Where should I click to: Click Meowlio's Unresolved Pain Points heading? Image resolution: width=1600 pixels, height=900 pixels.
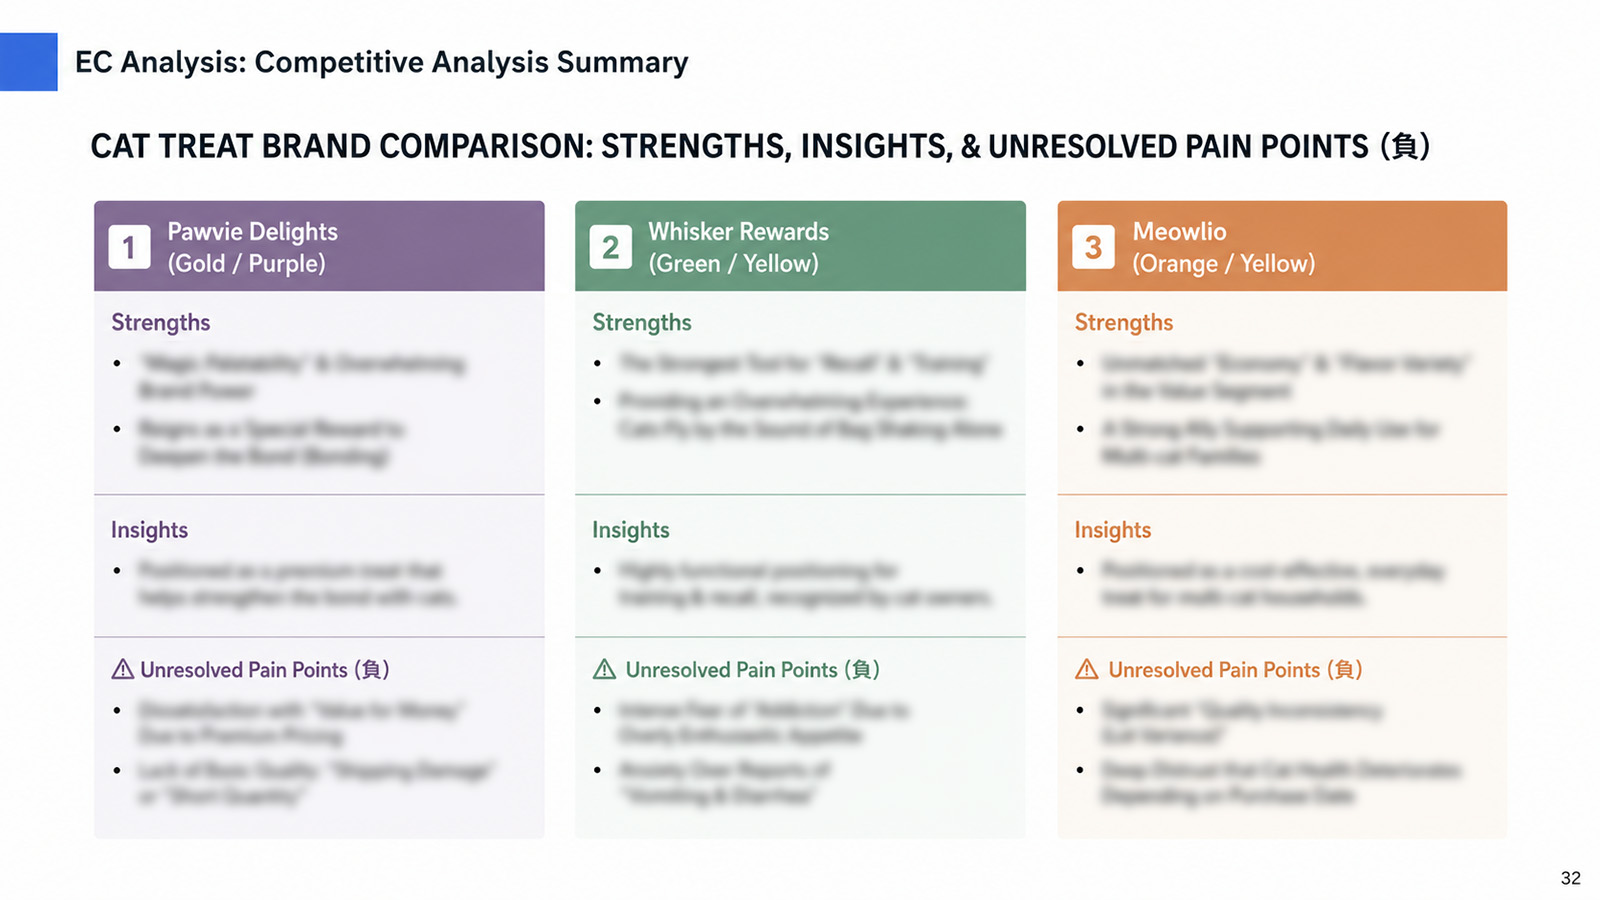point(1235,670)
